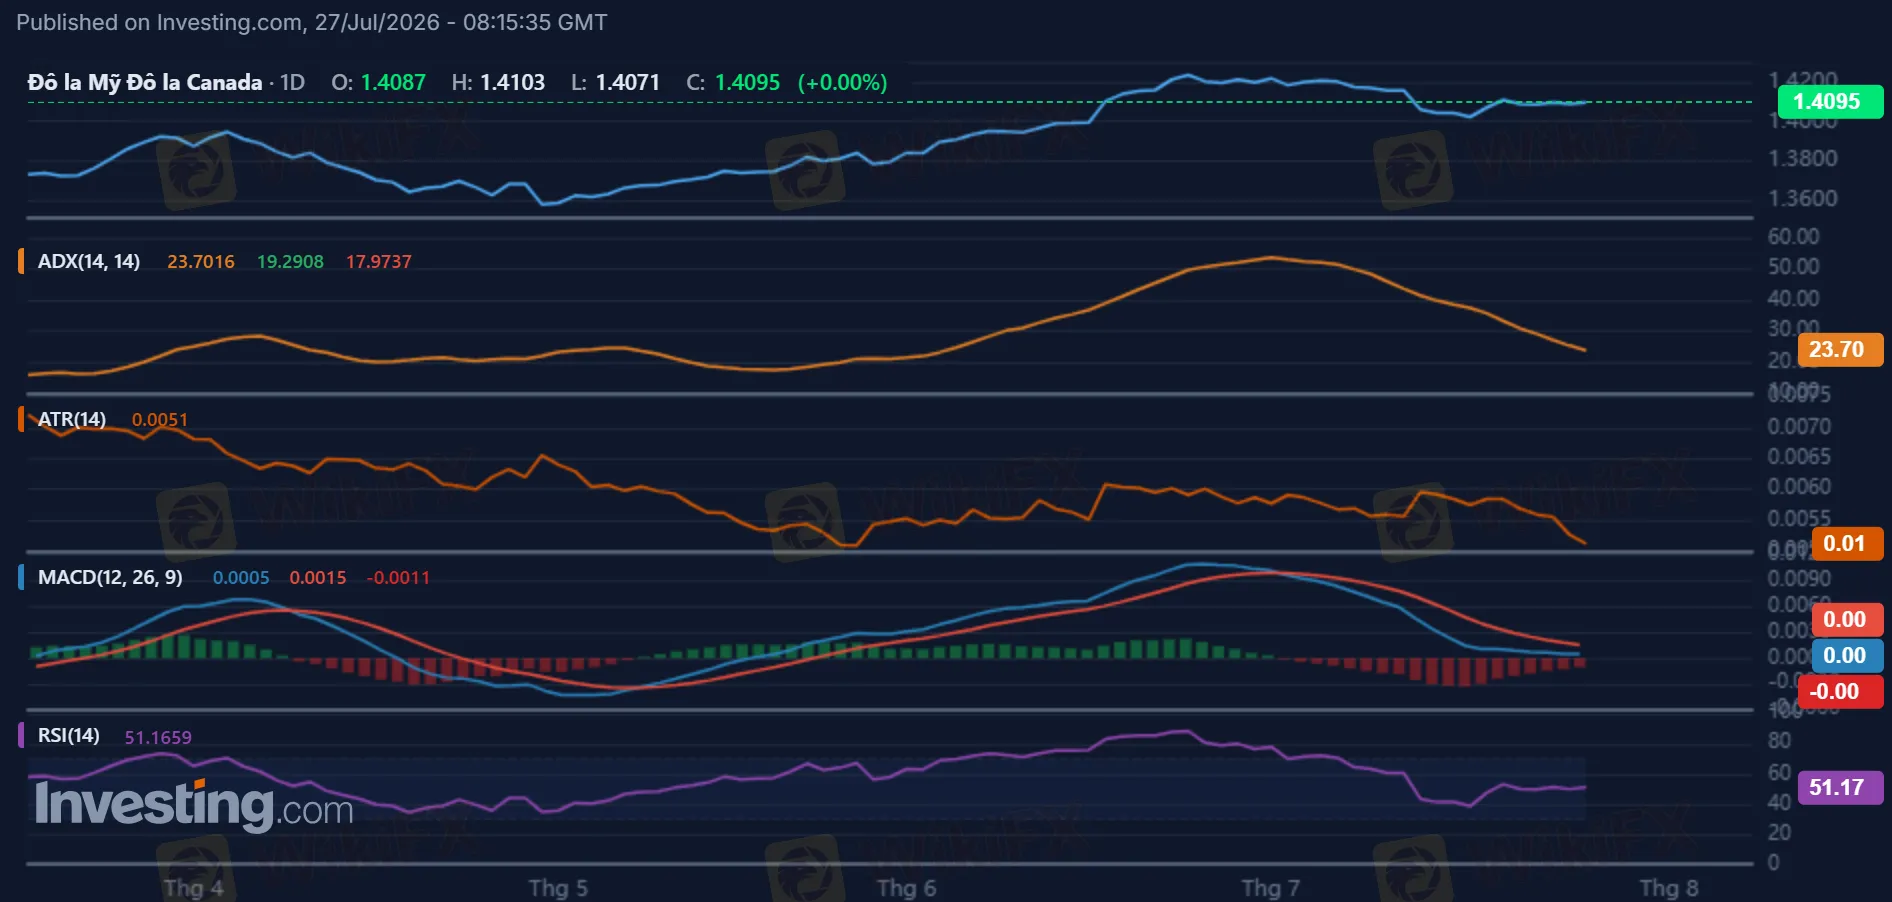Select the orange 0.01 ATR axis tag
The image size is (1892, 902).
pos(1847,543)
